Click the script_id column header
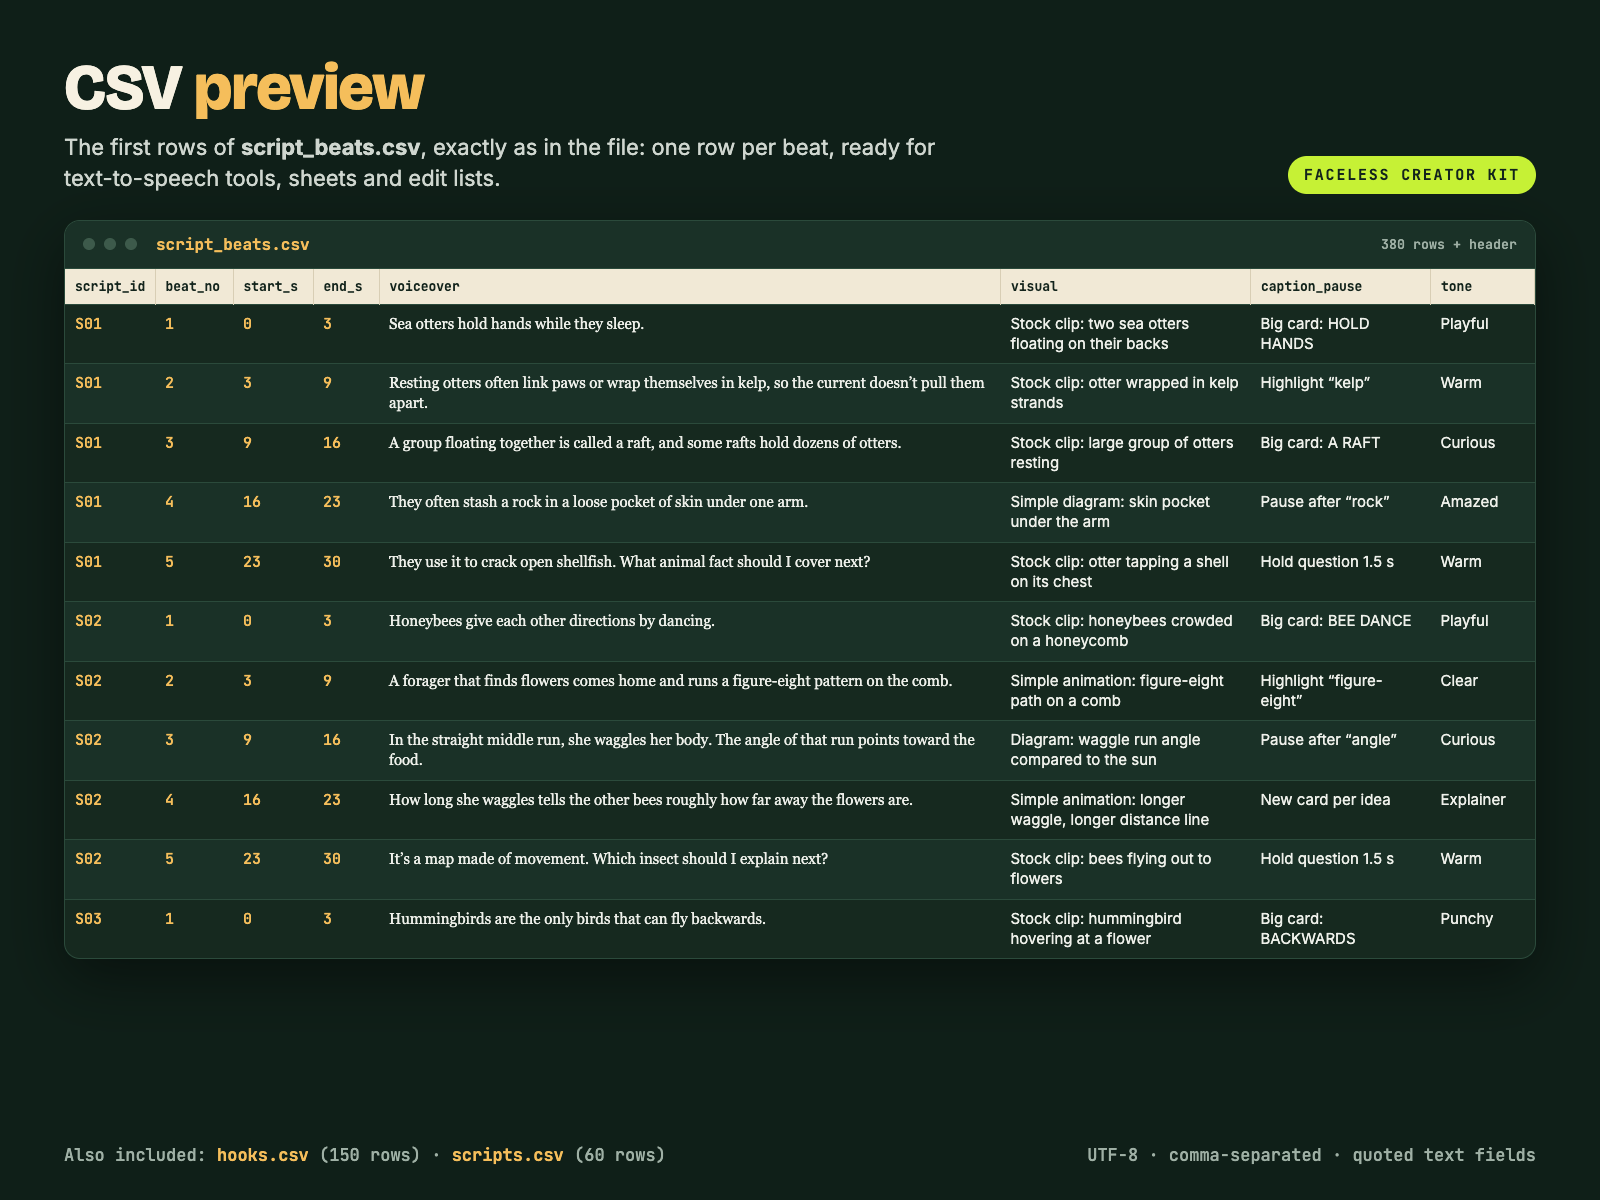 (110, 286)
